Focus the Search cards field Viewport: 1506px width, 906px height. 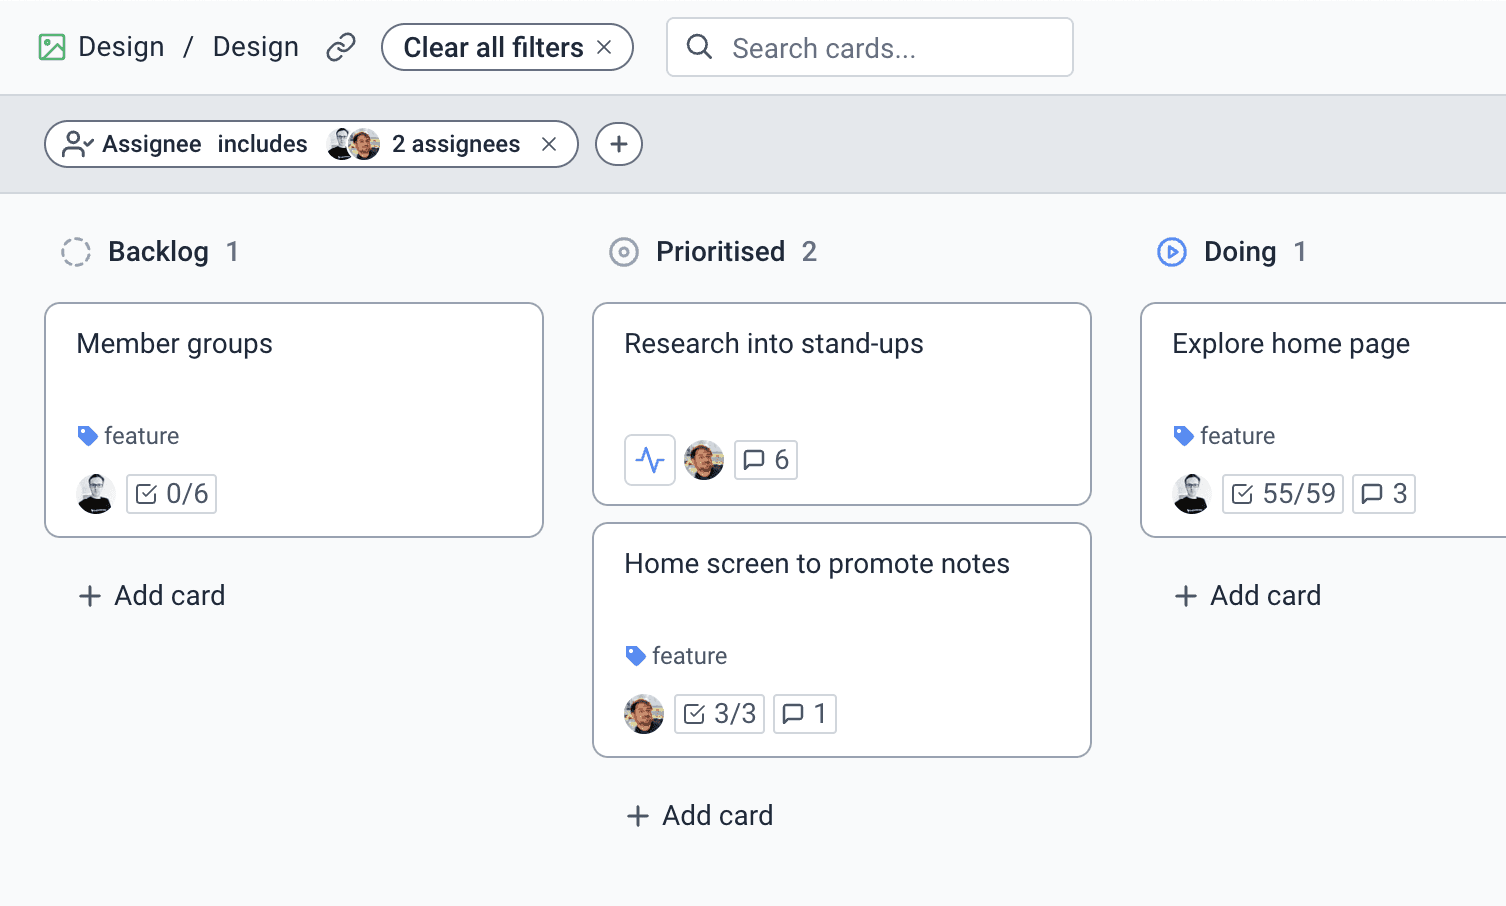870,47
